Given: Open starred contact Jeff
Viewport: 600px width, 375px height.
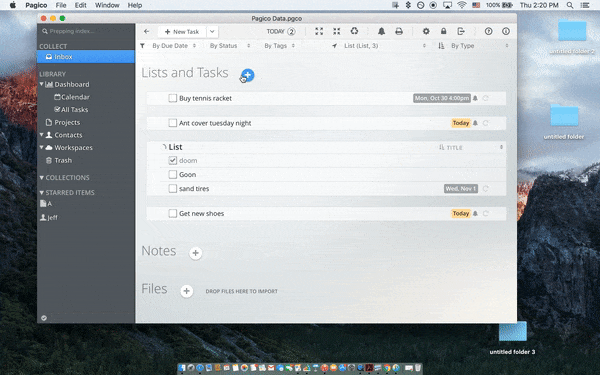Looking at the screenshot, I should (49, 217).
